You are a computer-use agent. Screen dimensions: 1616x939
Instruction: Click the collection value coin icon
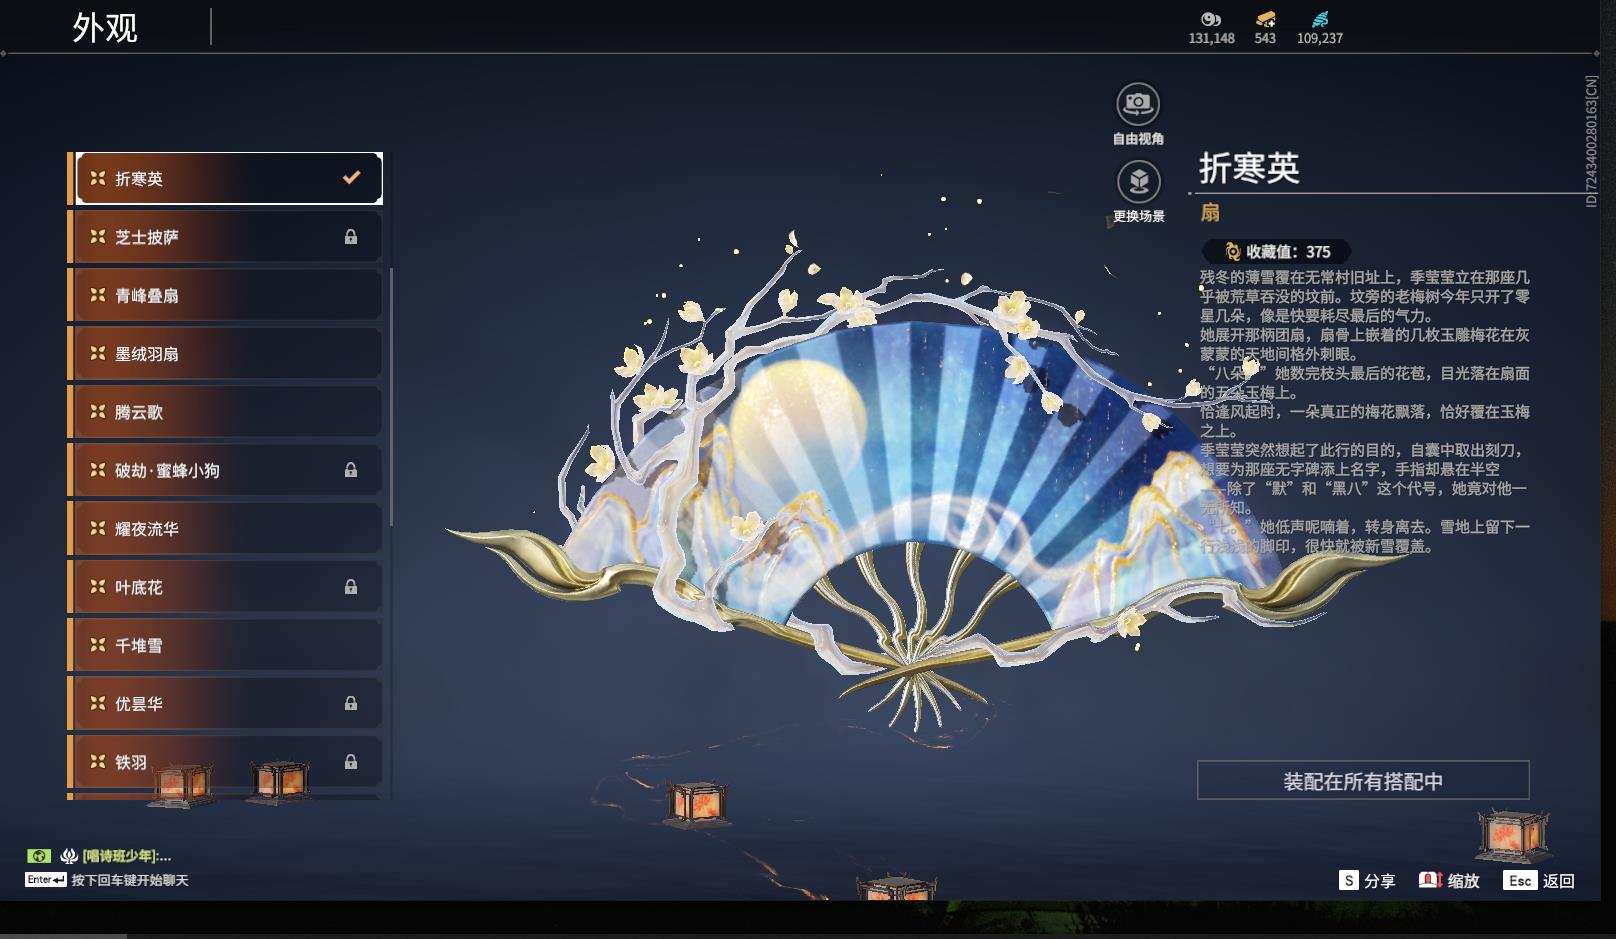pos(1233,252)
